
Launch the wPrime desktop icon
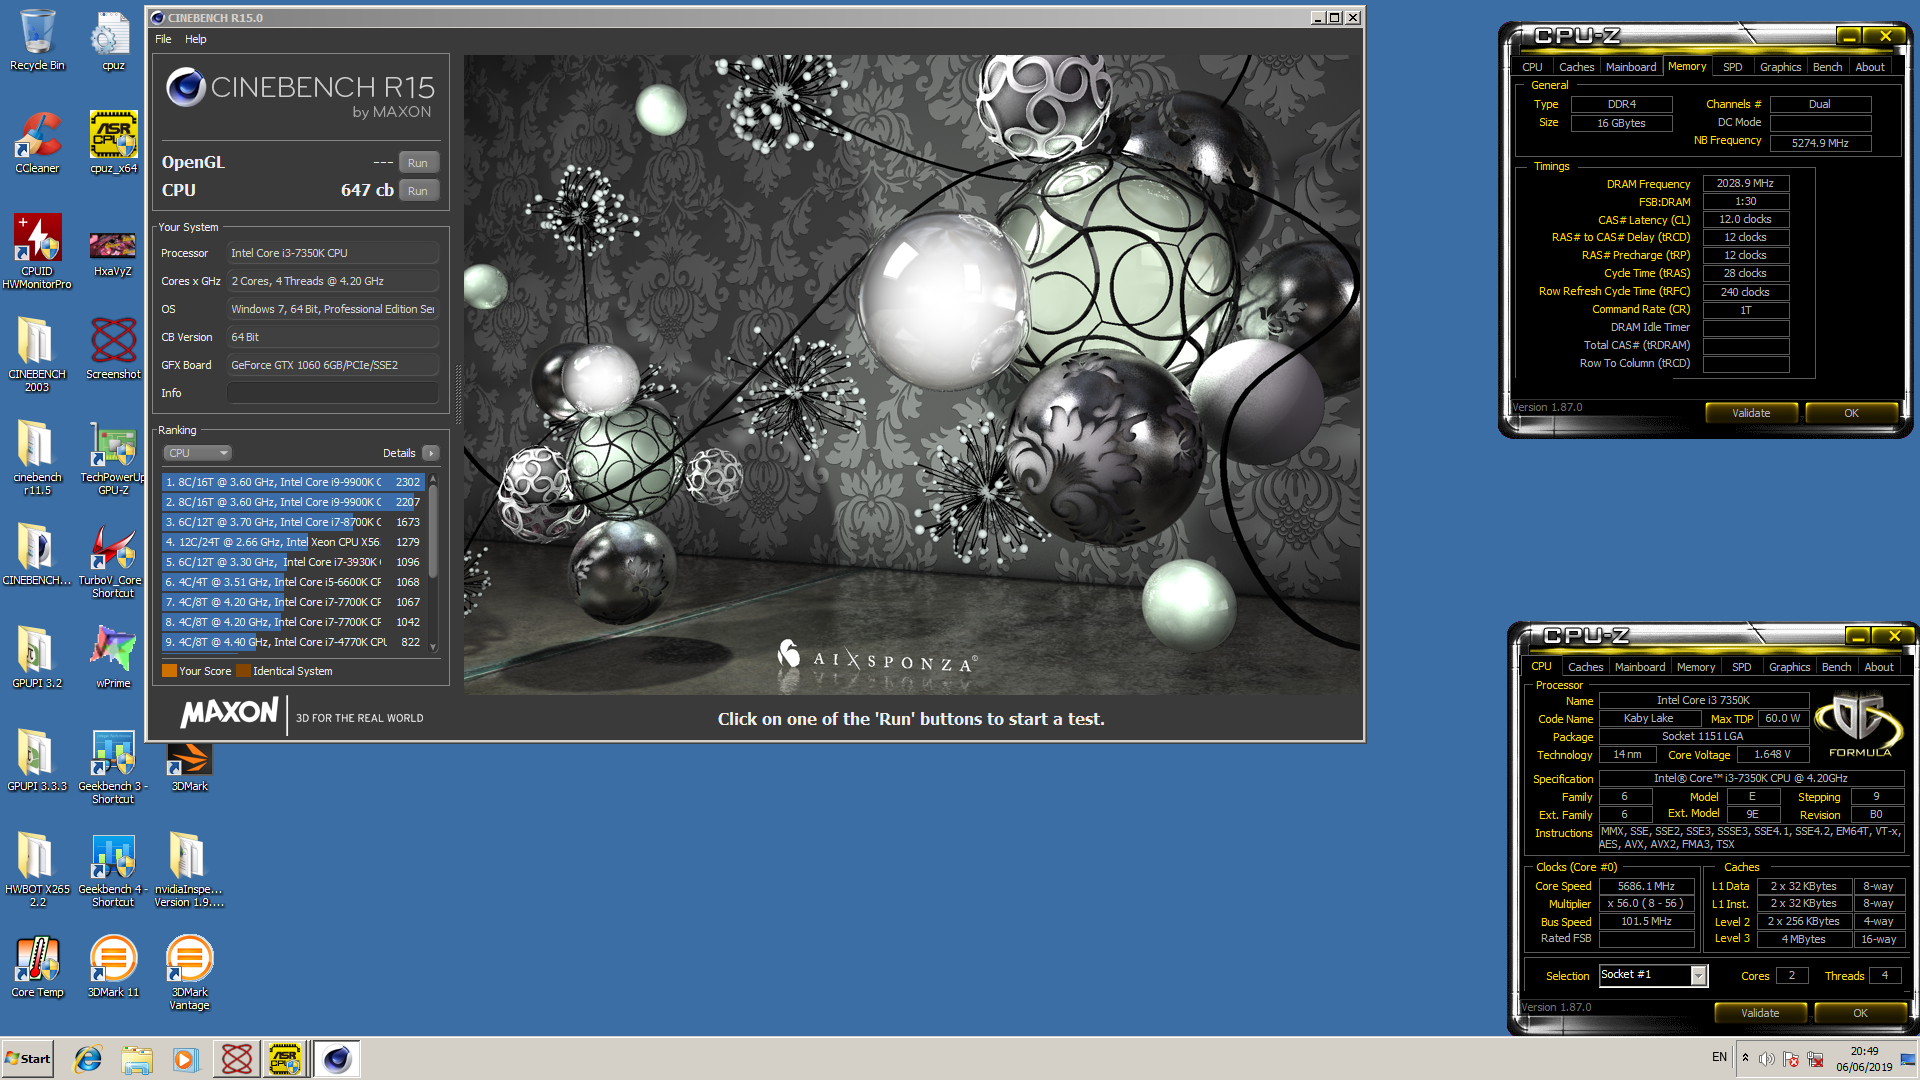click(113, 657)
